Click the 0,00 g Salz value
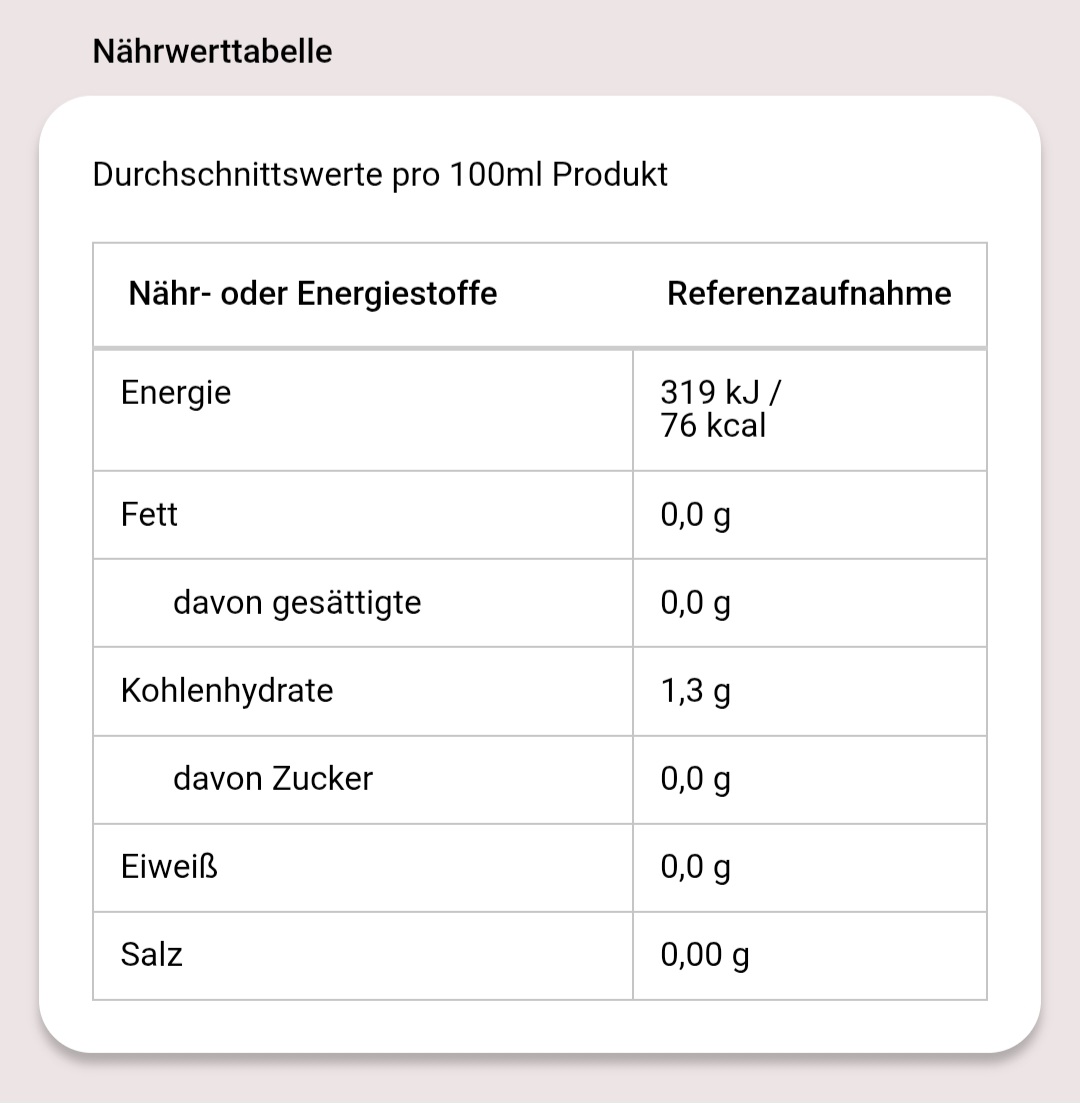Screen dimensions: 1080x1103 [705, 956]
